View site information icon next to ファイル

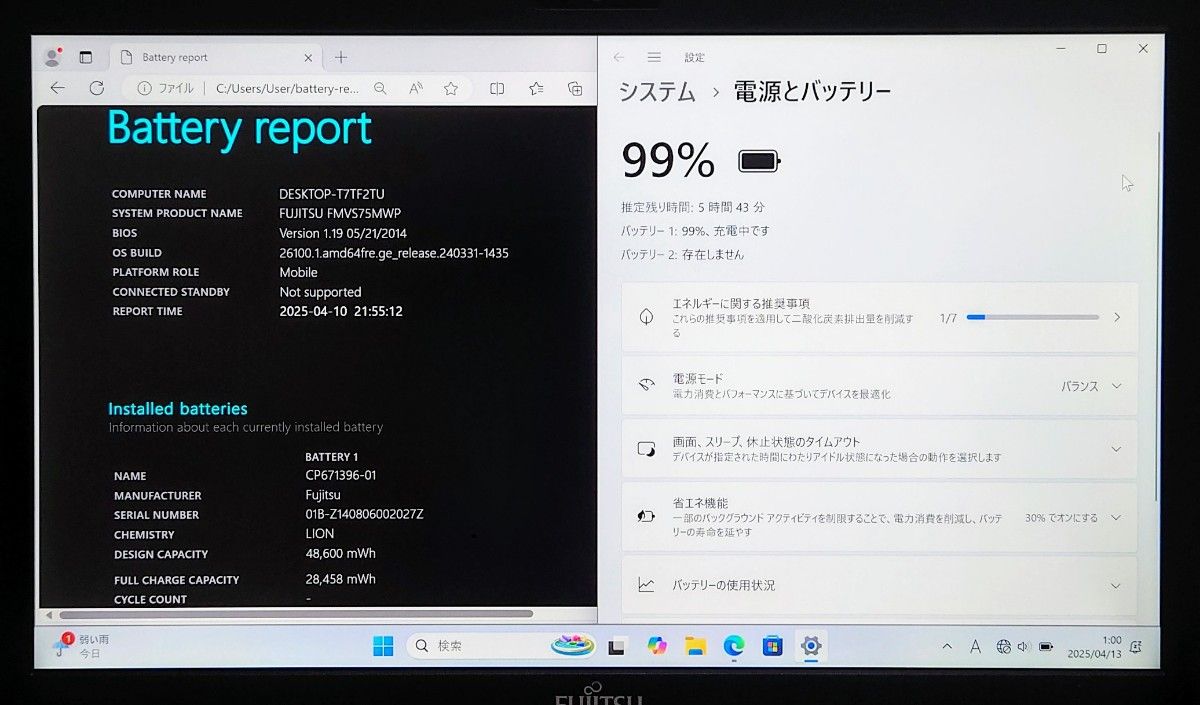coord(144,88)
